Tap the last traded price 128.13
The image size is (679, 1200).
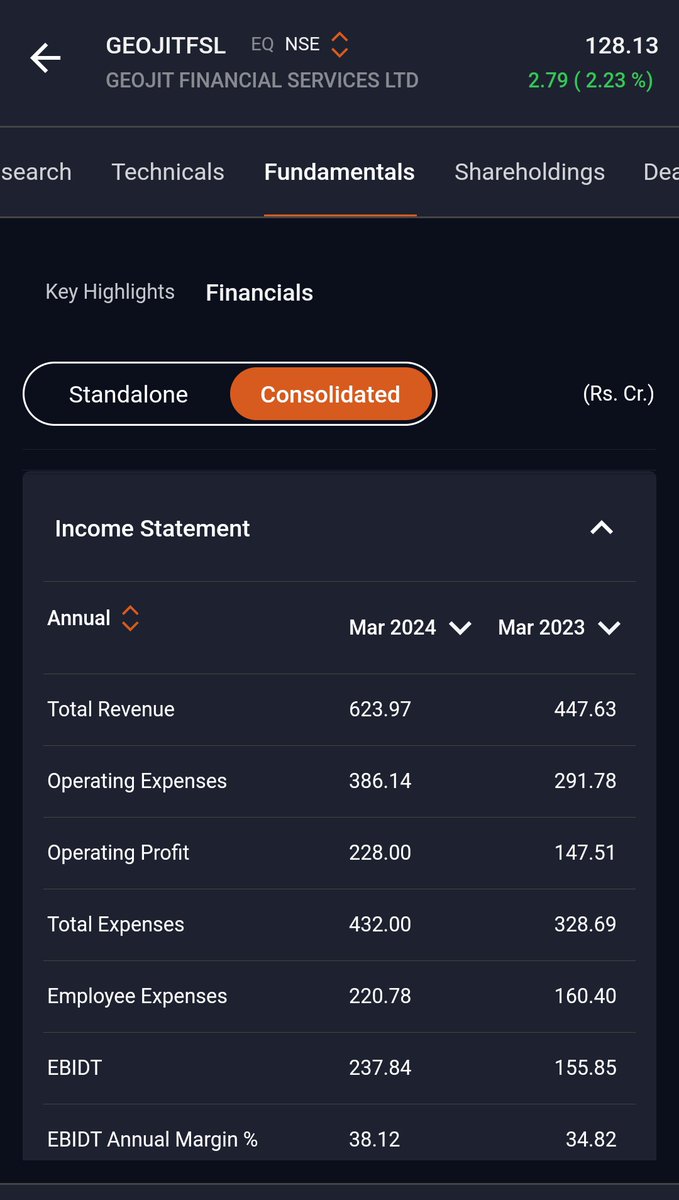[x=621, y=46]
